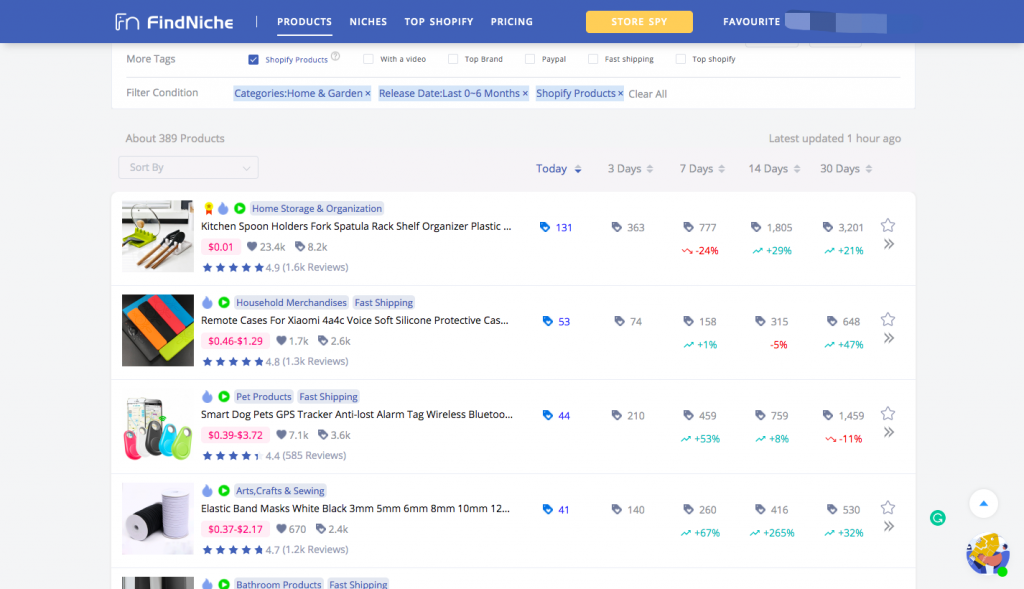Click the medal badge icon on Kitchen Spoon Holders
The width and height of the screenshot is (1024, 589).
point(208,208)
